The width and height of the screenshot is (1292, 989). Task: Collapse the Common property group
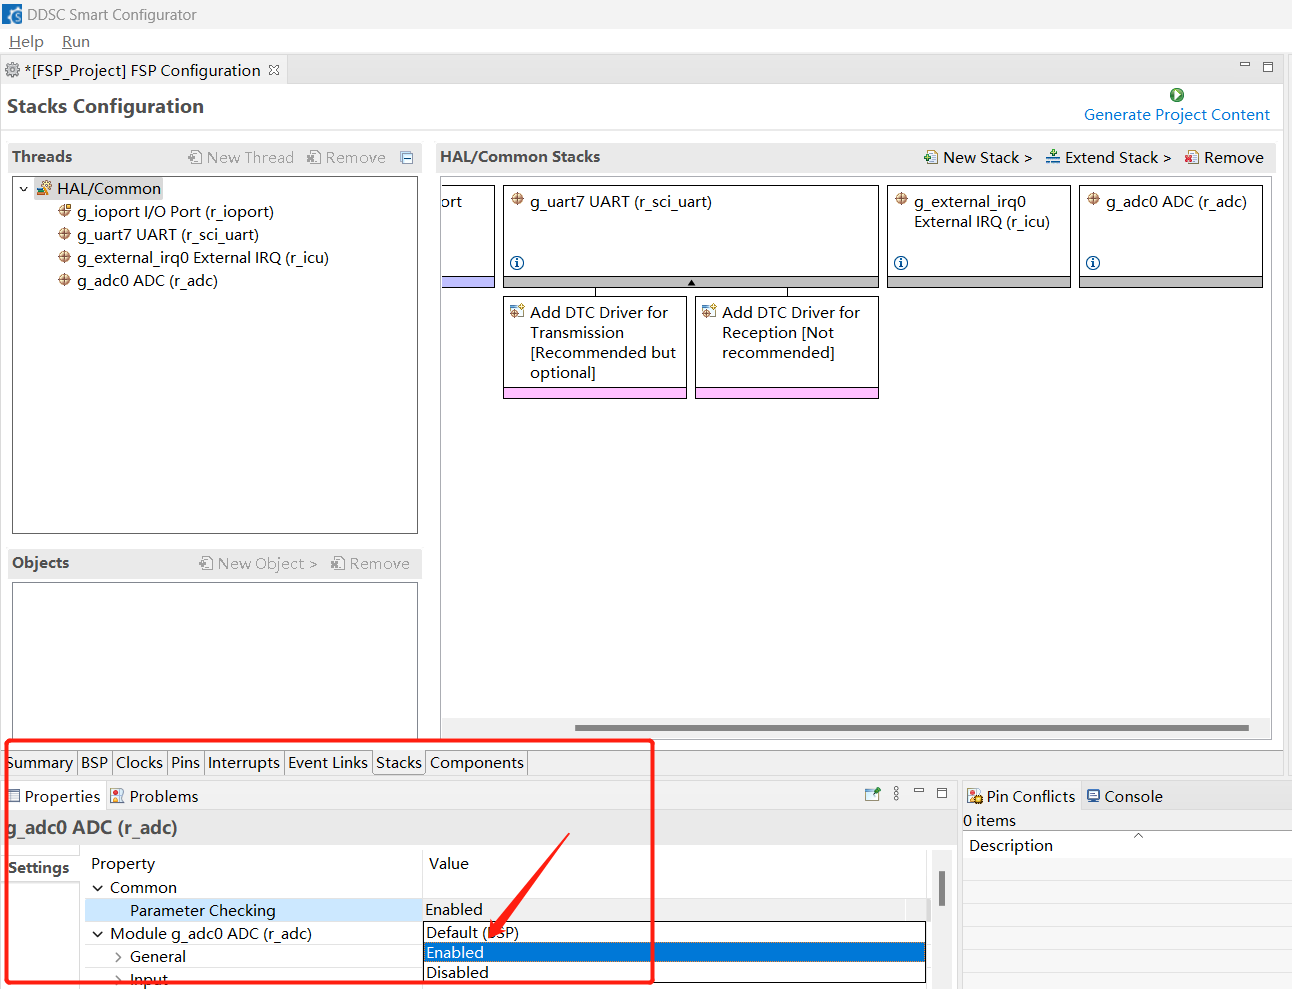click(x=98, y=888)
